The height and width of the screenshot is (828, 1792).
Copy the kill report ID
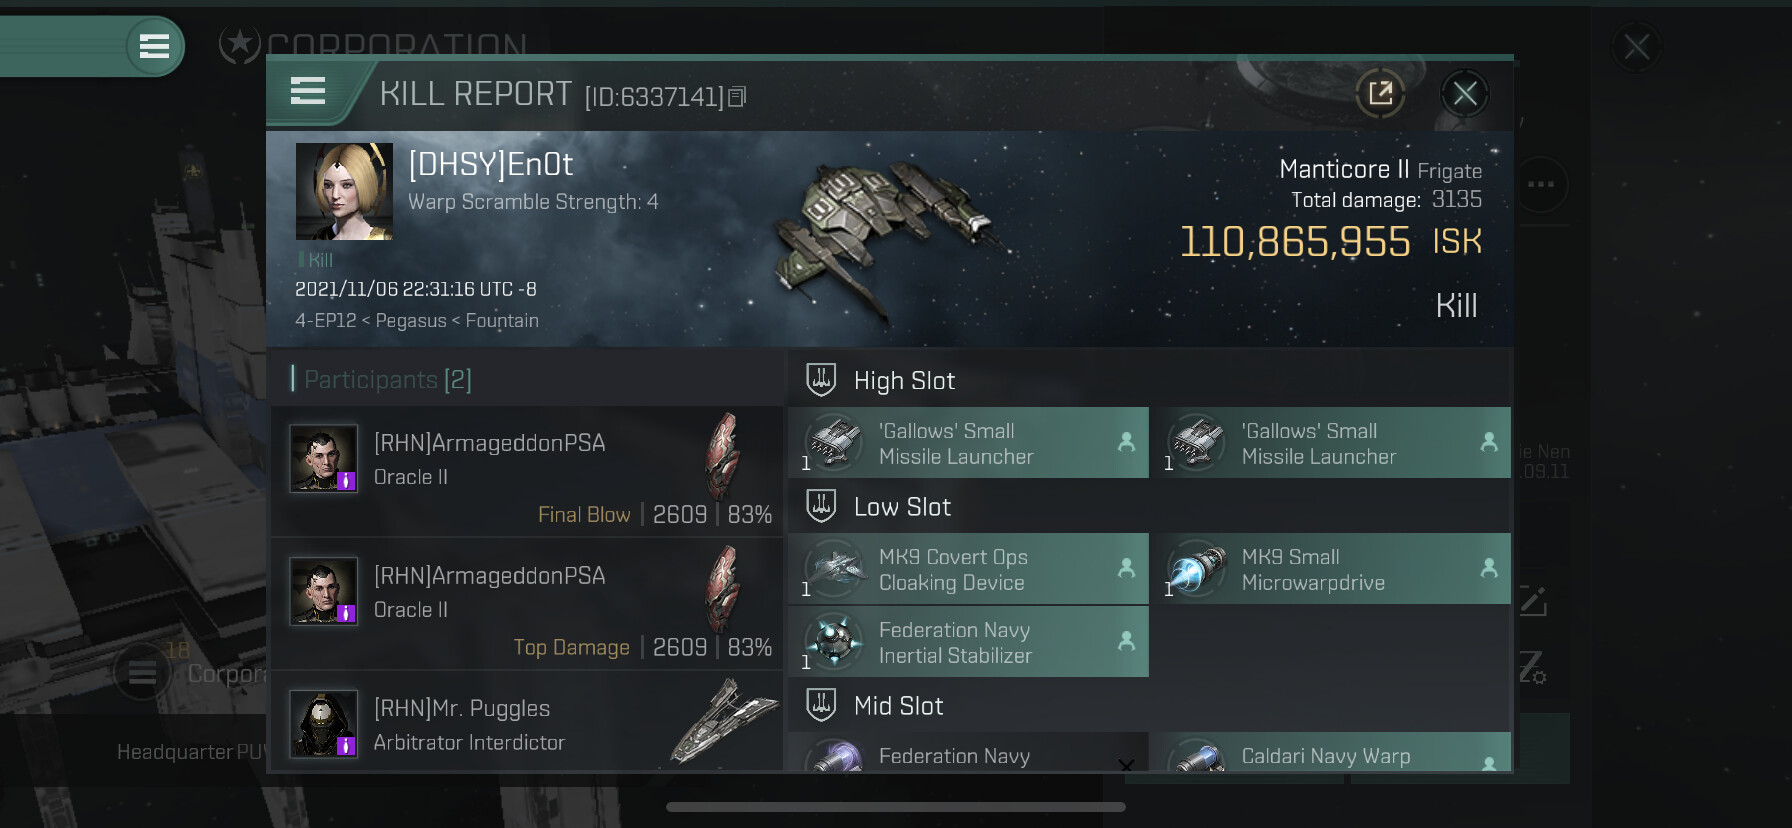[x=737, y=96]
